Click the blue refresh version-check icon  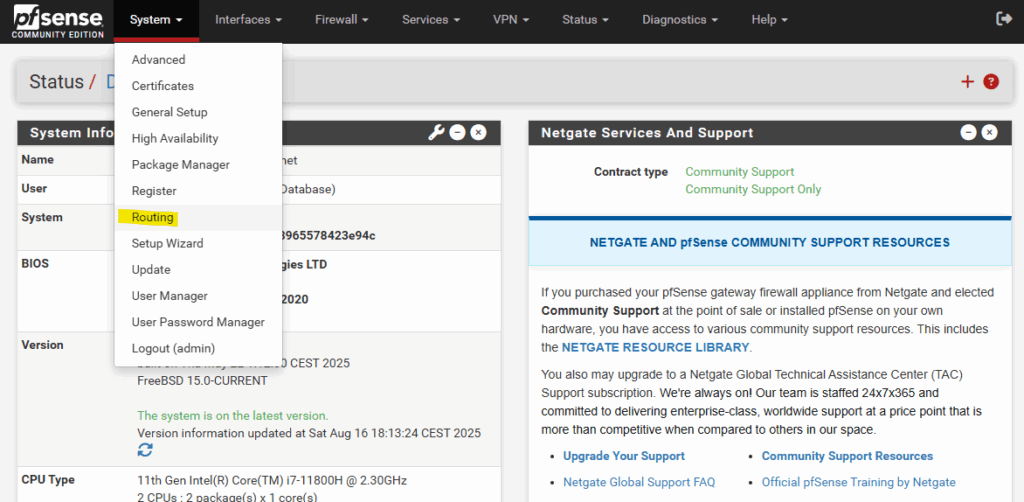point(145,450)
